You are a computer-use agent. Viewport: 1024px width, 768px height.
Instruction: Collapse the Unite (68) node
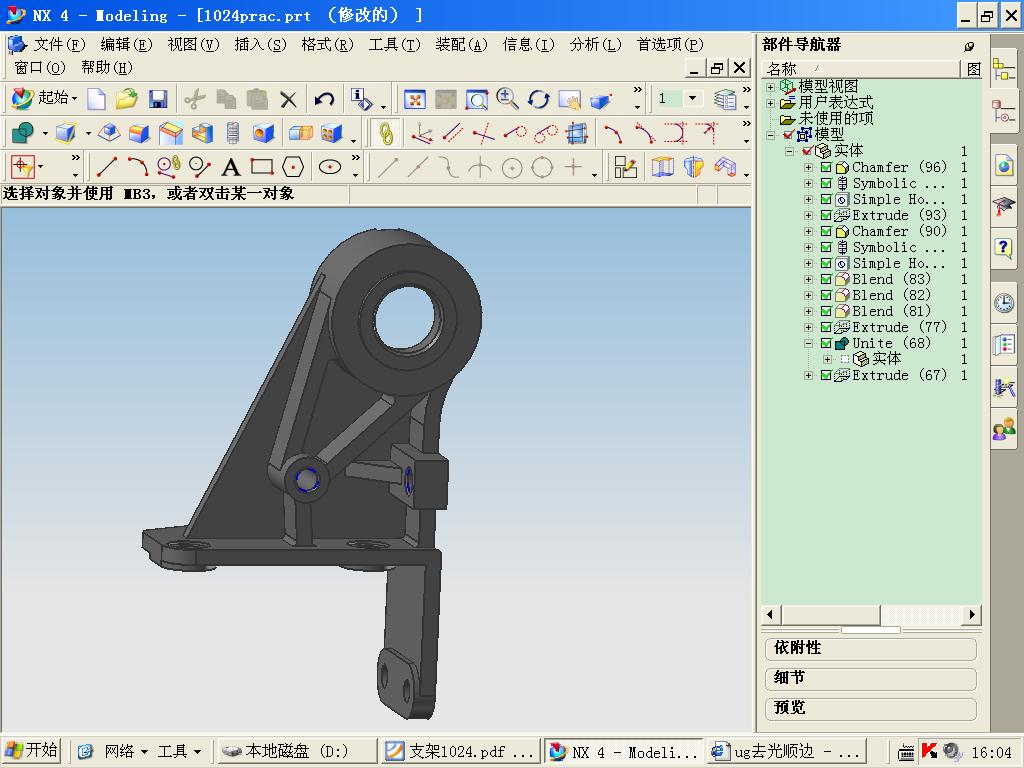click(808, 343)
